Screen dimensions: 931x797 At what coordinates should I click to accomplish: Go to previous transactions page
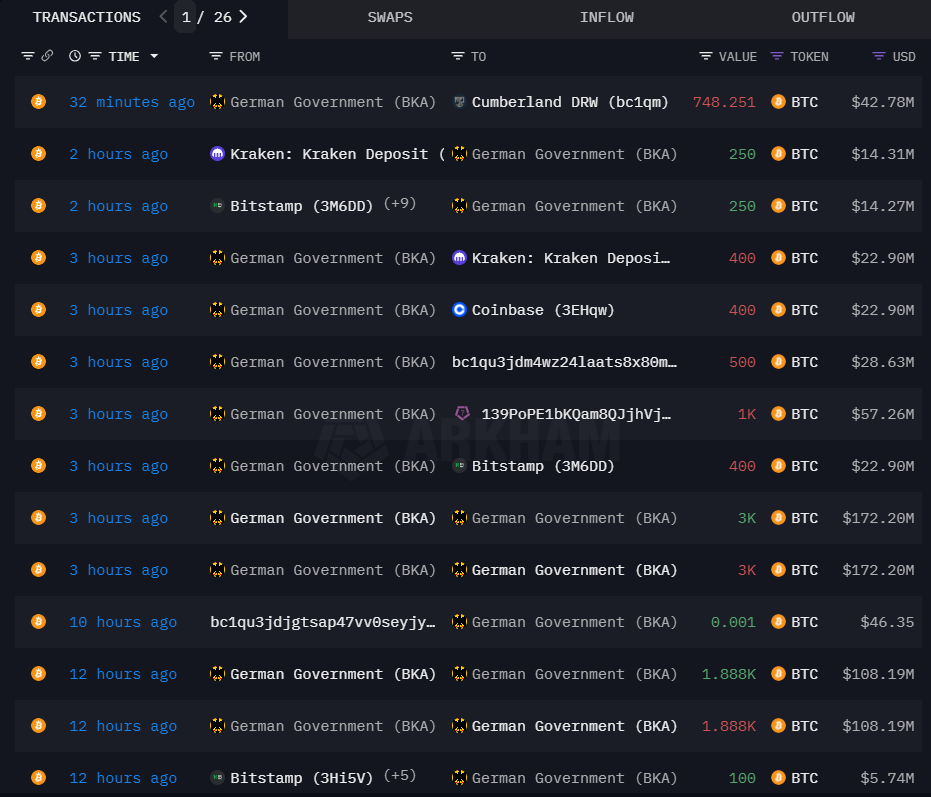coord(164,17)
